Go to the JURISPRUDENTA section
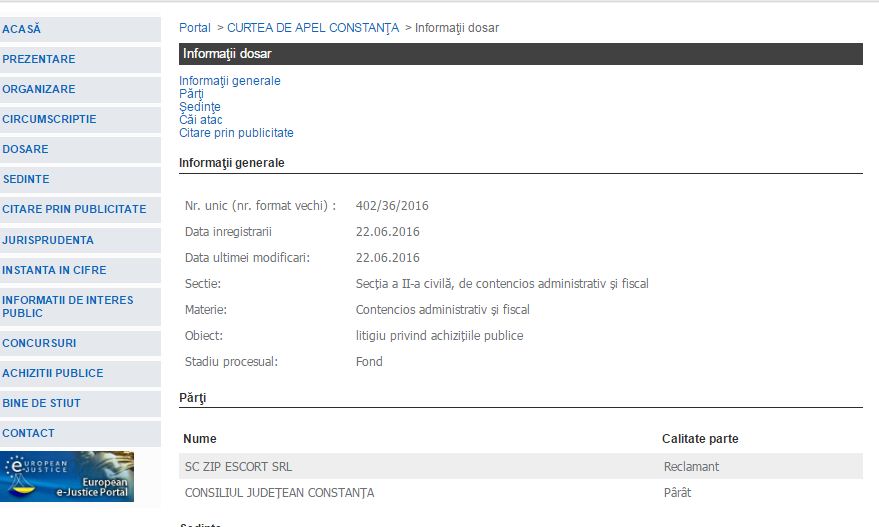879x527 pixels. click(x=48, y=240)
